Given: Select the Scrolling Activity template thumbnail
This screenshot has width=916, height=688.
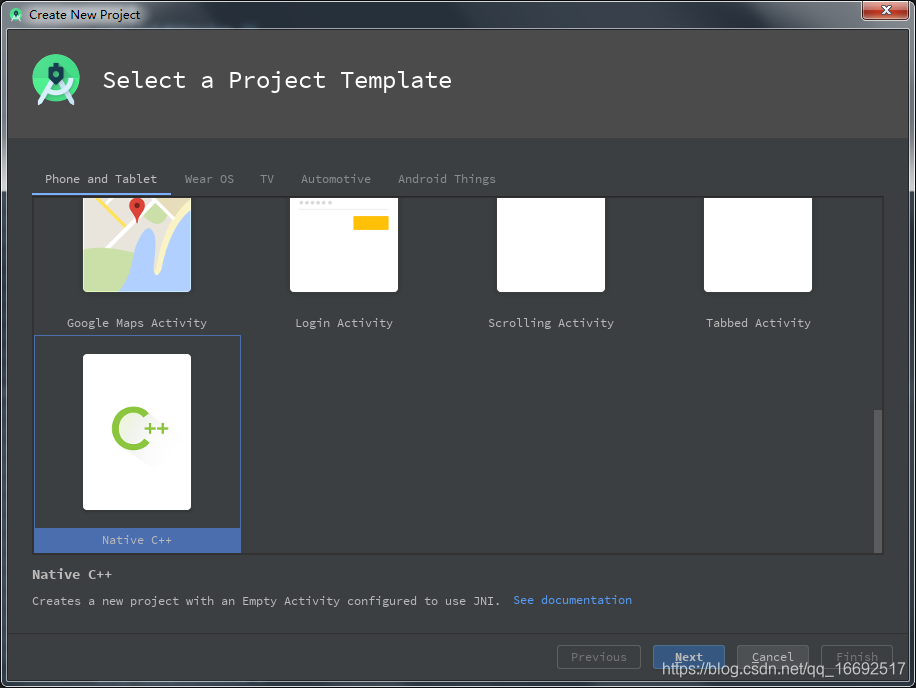Looking at the screenshot, I should [551, 244].
